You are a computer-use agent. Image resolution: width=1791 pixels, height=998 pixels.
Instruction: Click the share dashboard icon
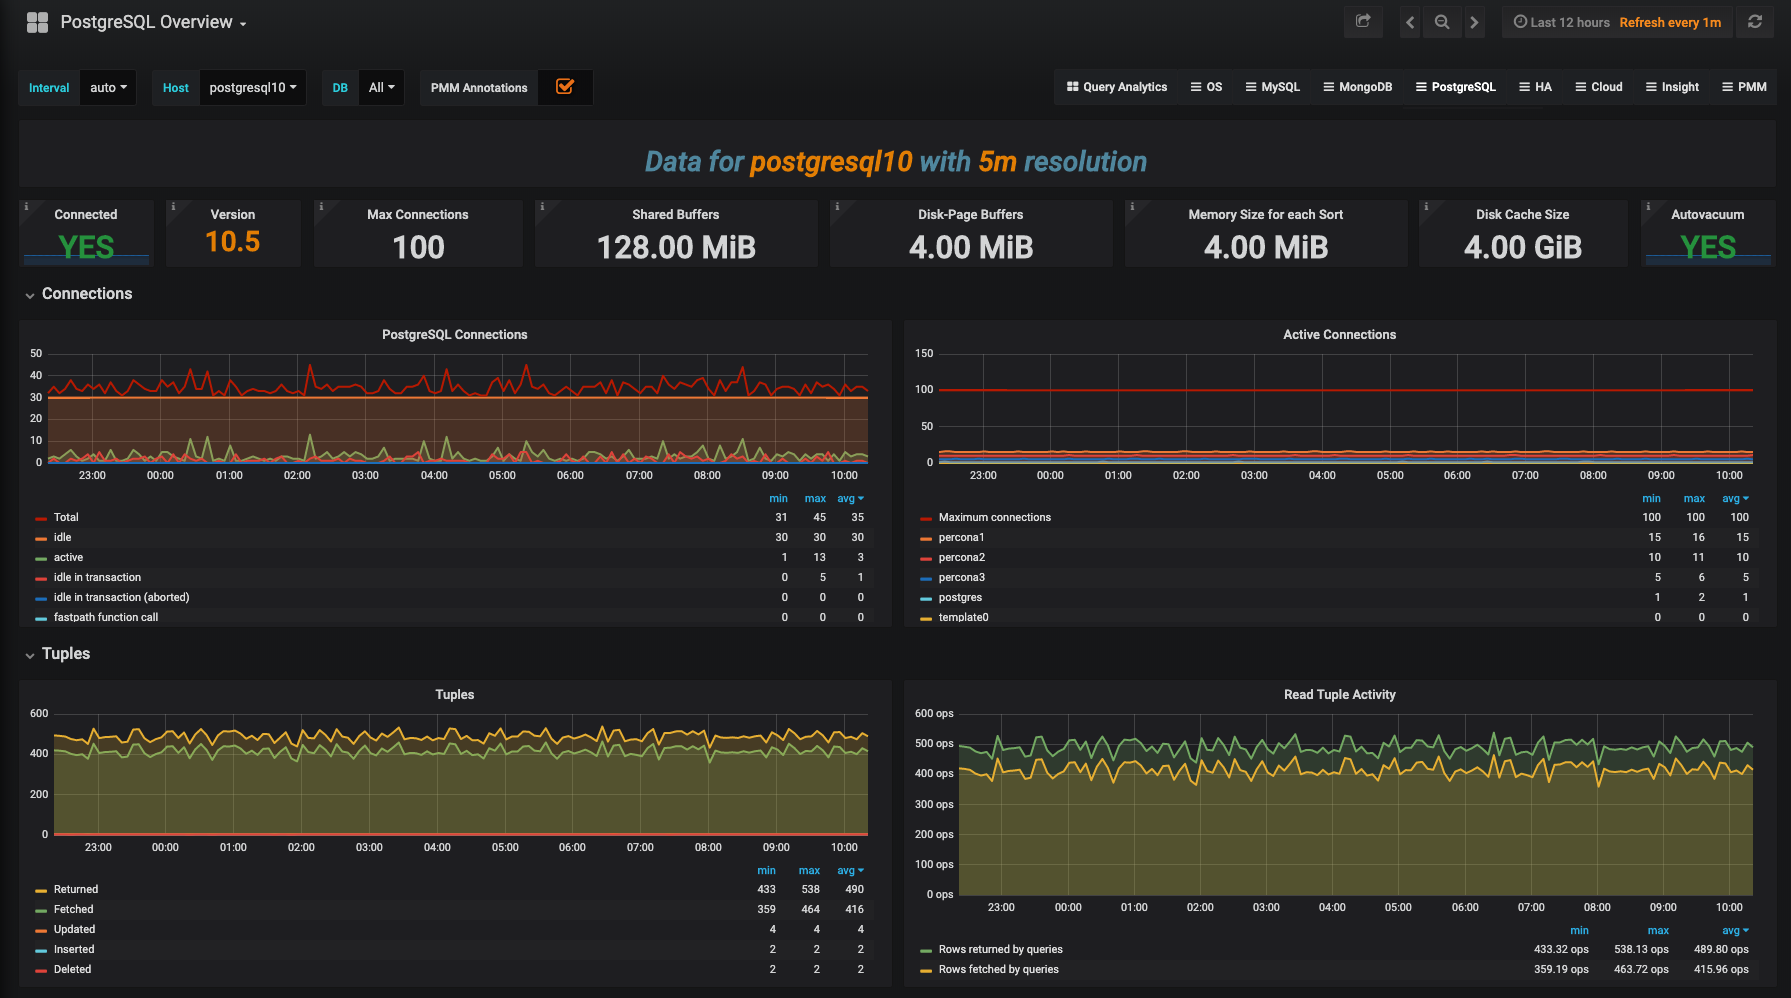[1363, 21]
